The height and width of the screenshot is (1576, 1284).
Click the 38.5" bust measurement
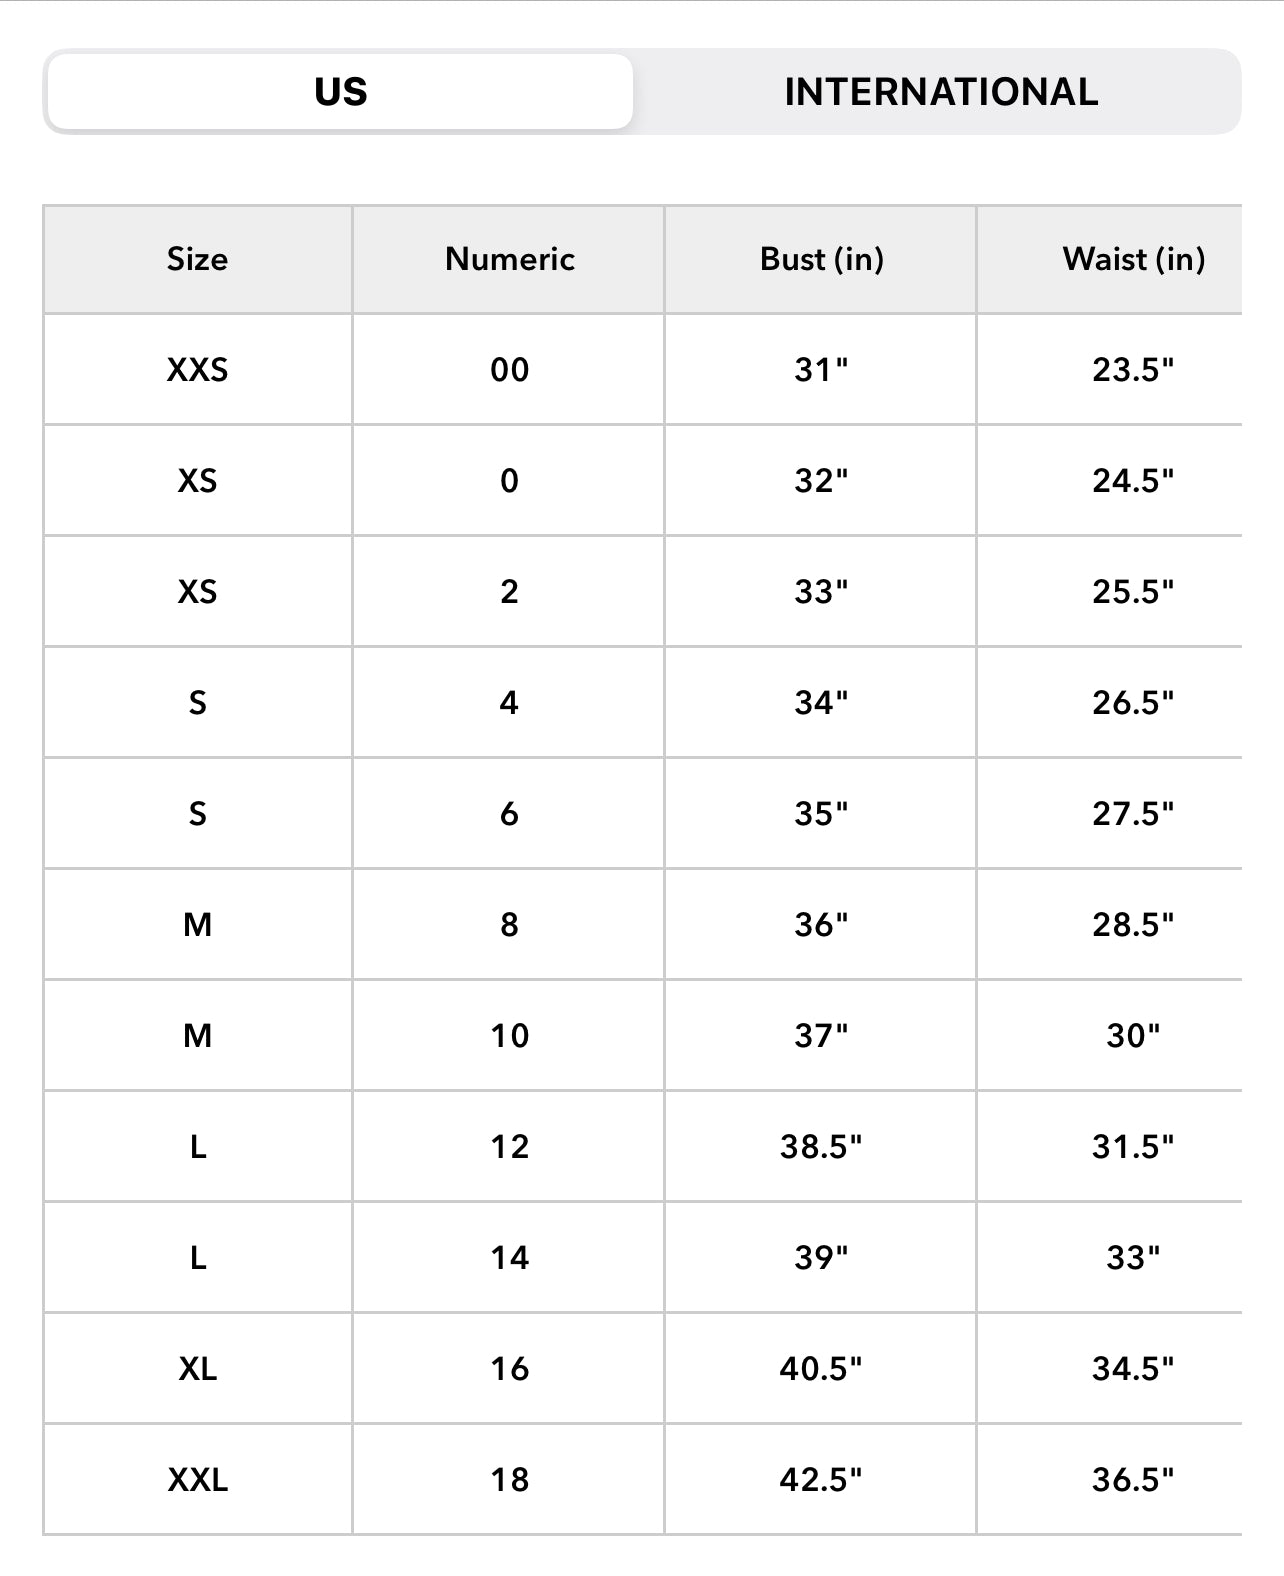[821, 1147]
